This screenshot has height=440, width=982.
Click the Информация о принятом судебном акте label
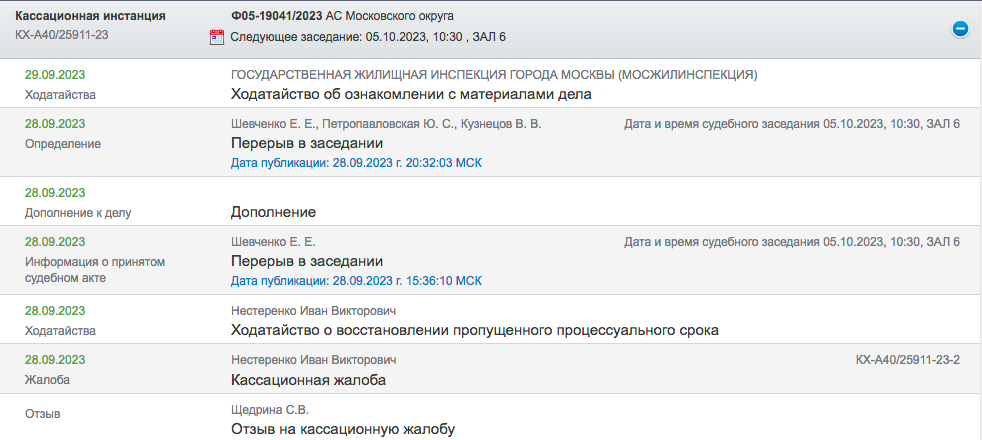point(94,269)
